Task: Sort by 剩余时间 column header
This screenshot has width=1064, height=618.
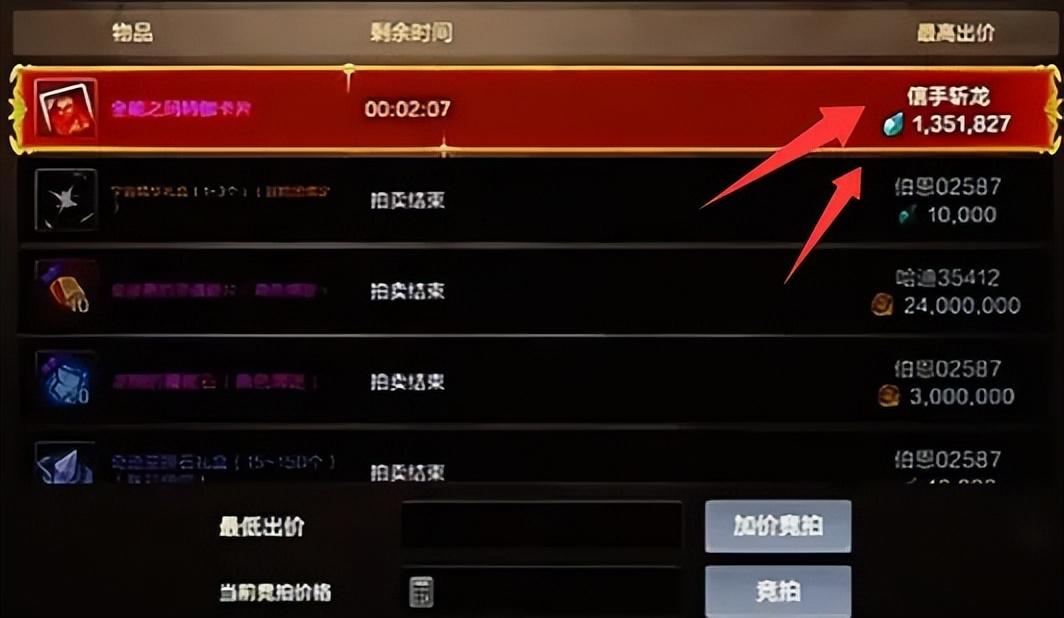Action: pos(411,32)
